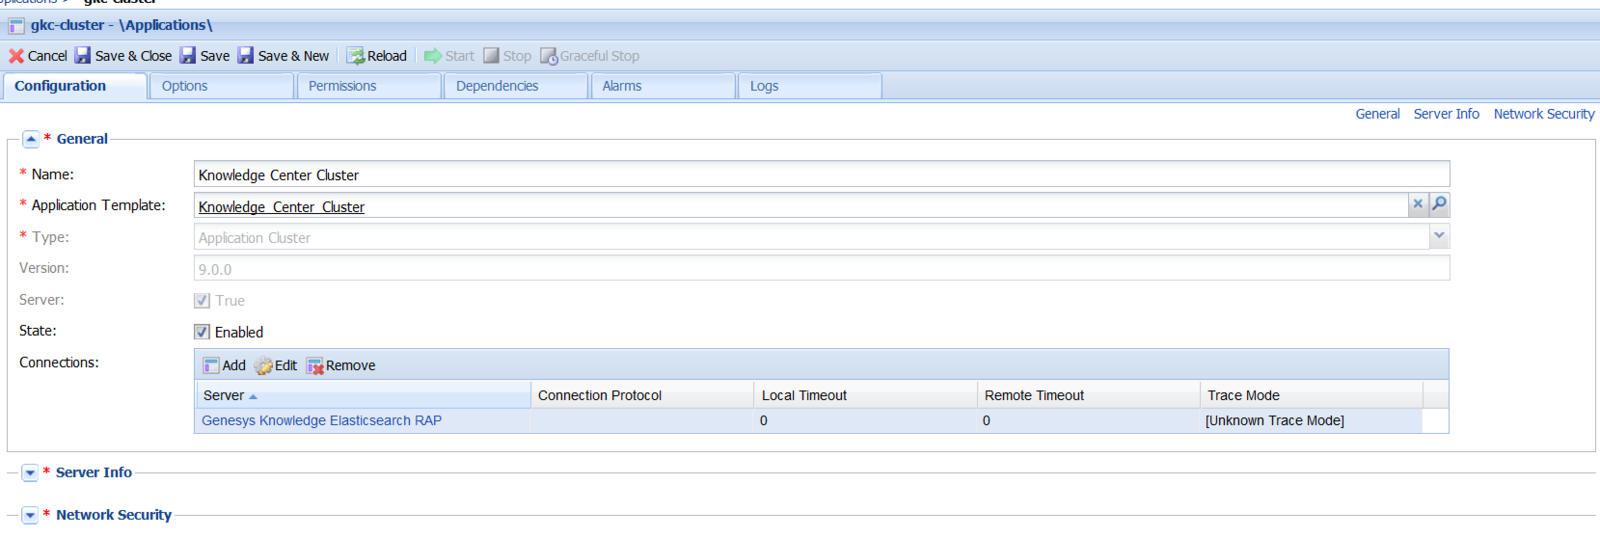Open the Type dropdown arrow
Screen dimensions: 1600x538
tap(1438, 236)
